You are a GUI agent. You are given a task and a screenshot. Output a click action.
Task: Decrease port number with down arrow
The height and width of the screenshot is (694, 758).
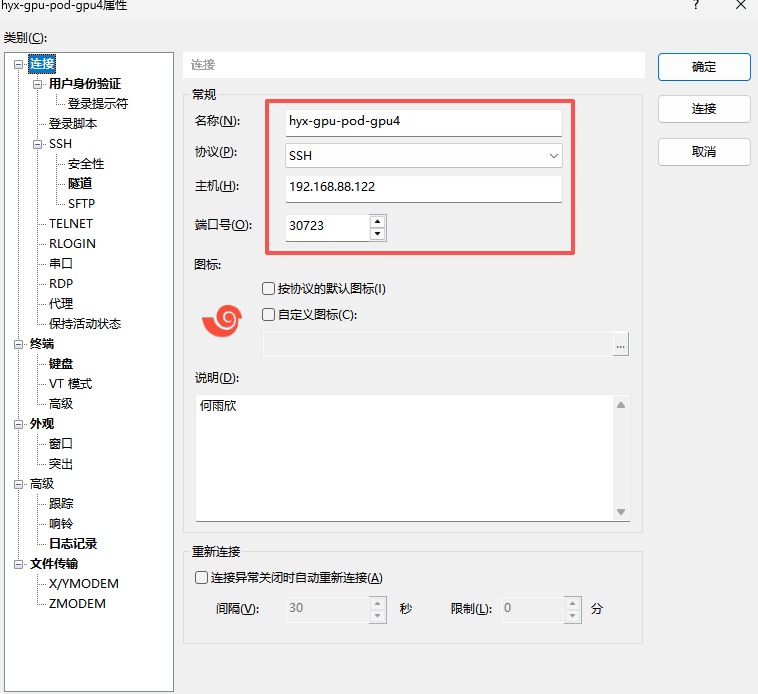[377, 234]
